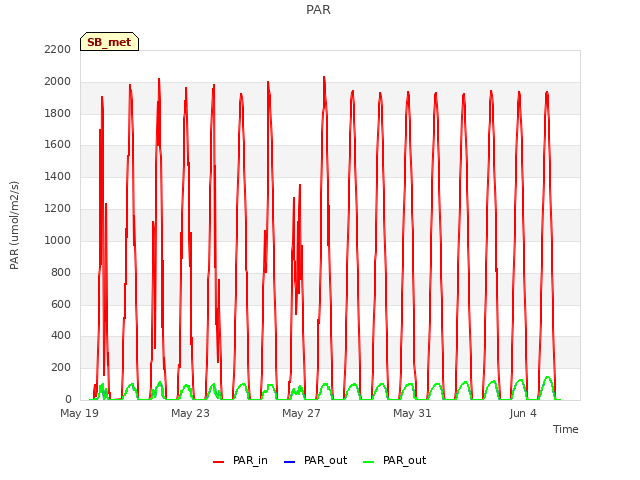
Task: Click the SB_met annotation label
Action: point(109,42)
